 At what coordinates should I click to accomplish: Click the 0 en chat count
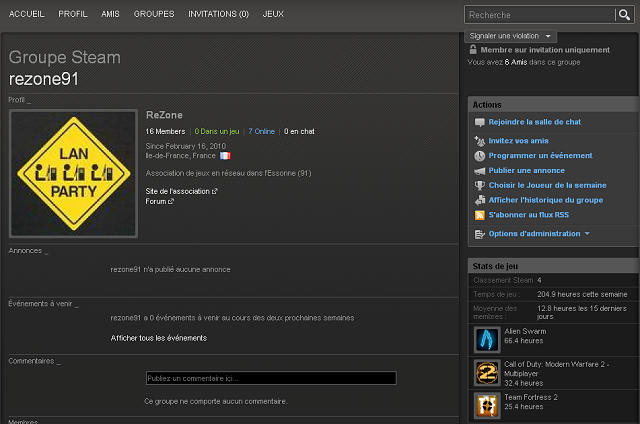click(x=299, y=131)
